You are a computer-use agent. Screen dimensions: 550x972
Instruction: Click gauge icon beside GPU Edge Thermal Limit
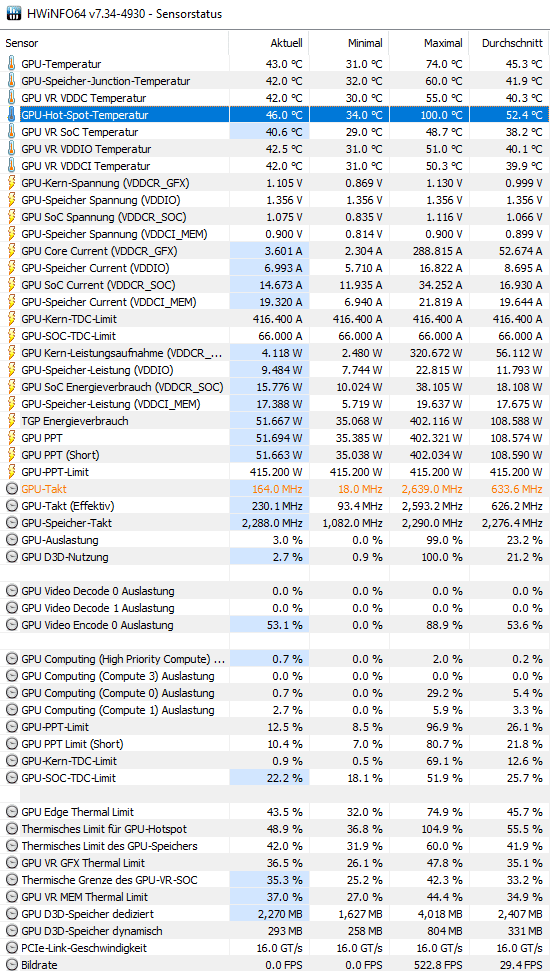(11, 811)
